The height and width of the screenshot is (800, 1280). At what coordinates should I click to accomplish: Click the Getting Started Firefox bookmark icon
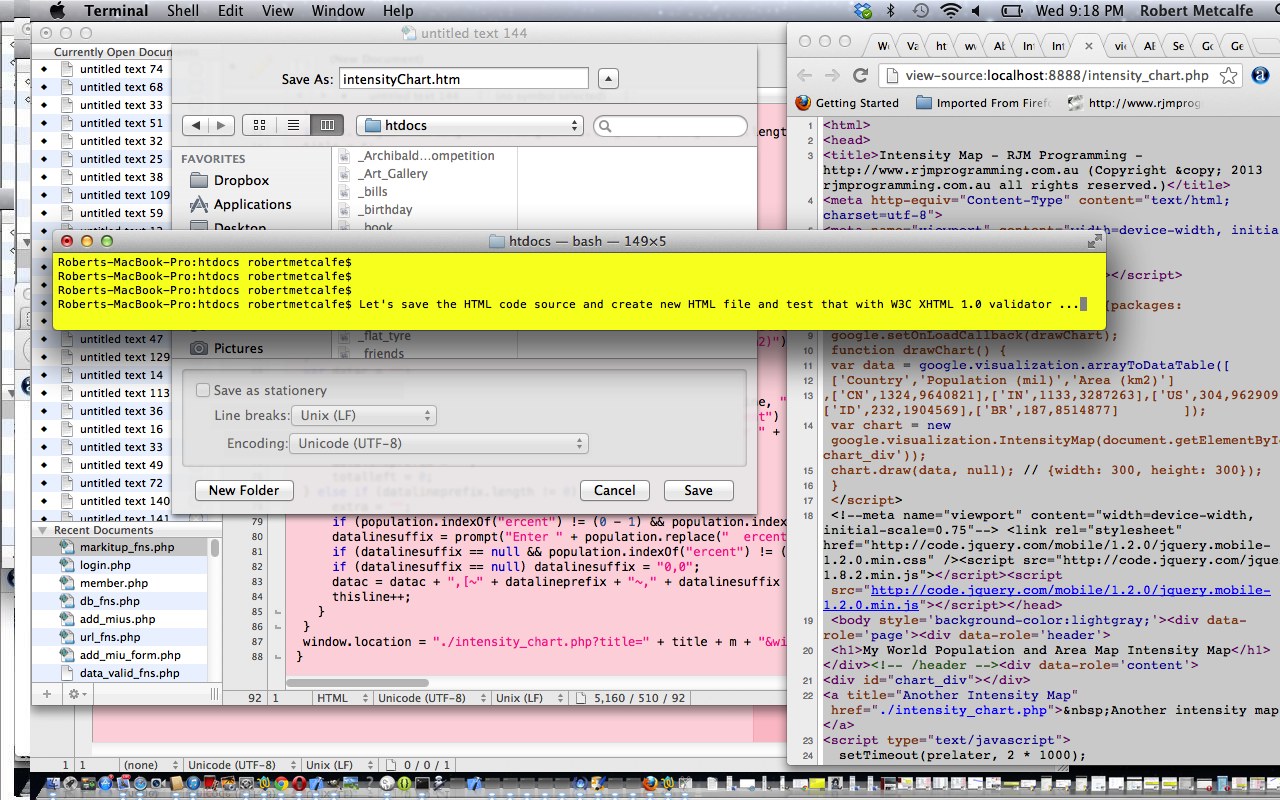click(803, 103)
